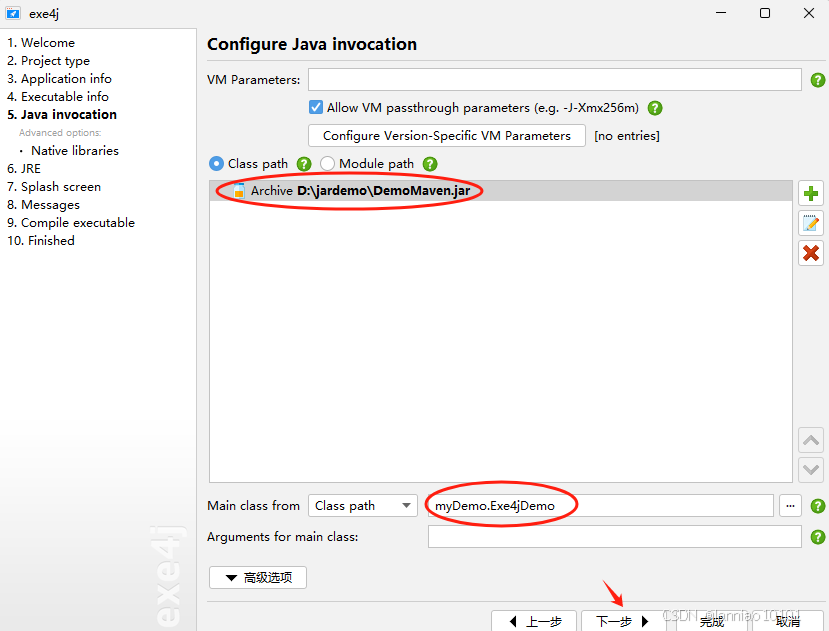Move class path entry down
This screenshot has height=631, width=829.
pyautogui.click(x=810, y=470)
